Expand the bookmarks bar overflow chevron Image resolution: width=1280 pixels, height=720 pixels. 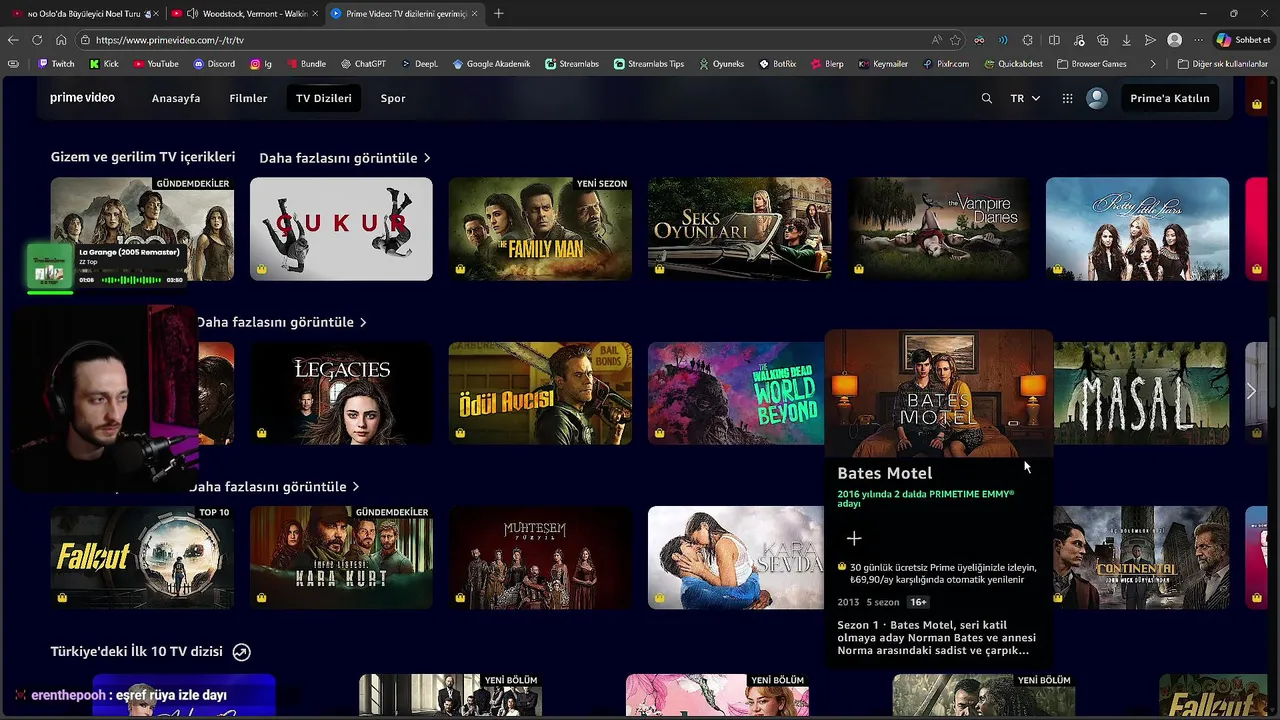coord(1153,64)
